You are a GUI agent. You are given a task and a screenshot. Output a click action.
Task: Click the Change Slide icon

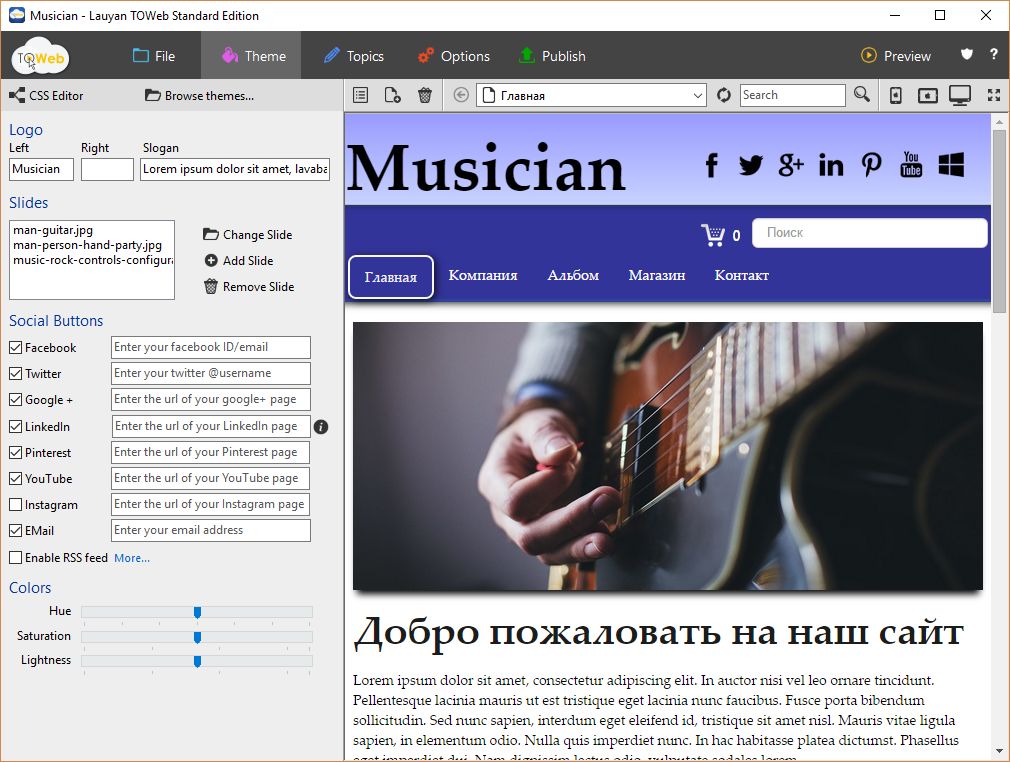pos(209,235)
